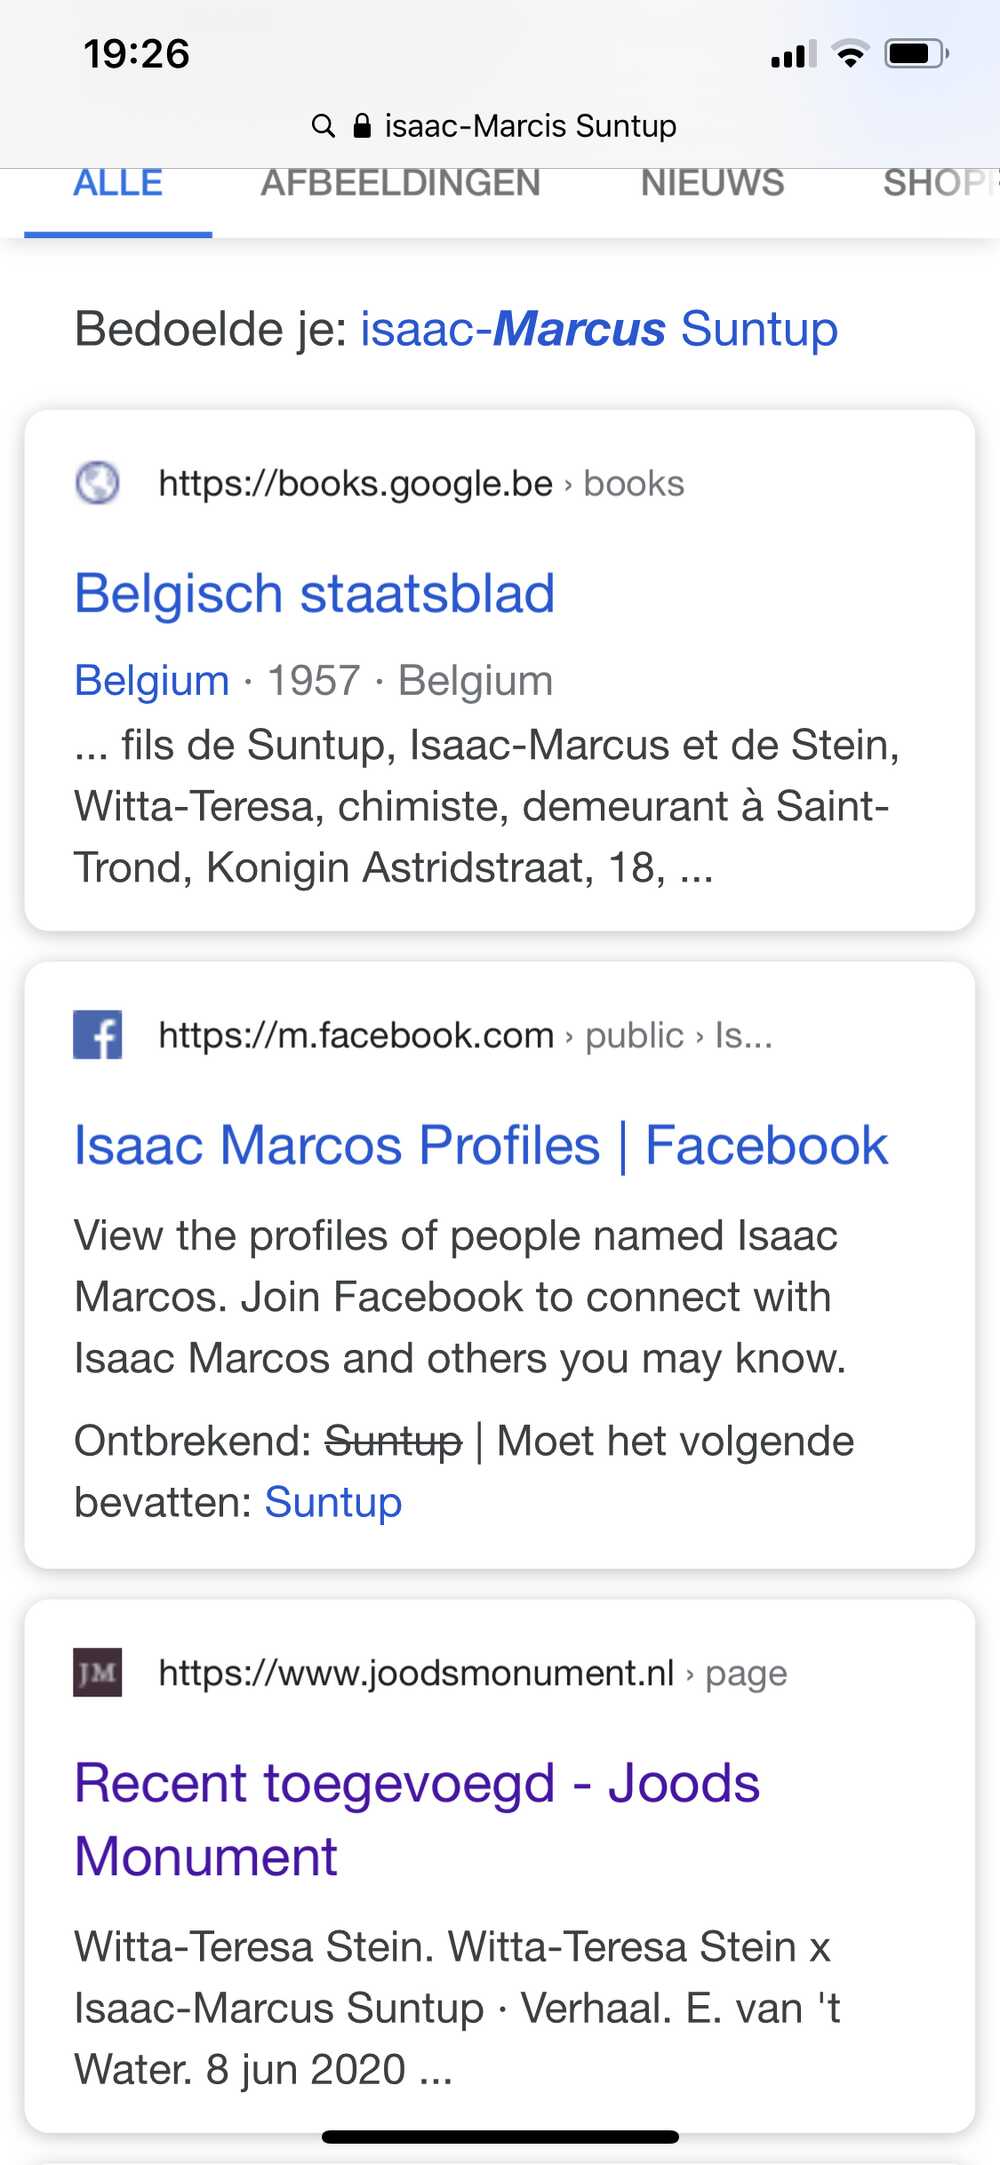Tap the cellular signal bars icon
Viewport: 1000px width, 2165px height.
[794, 54]
